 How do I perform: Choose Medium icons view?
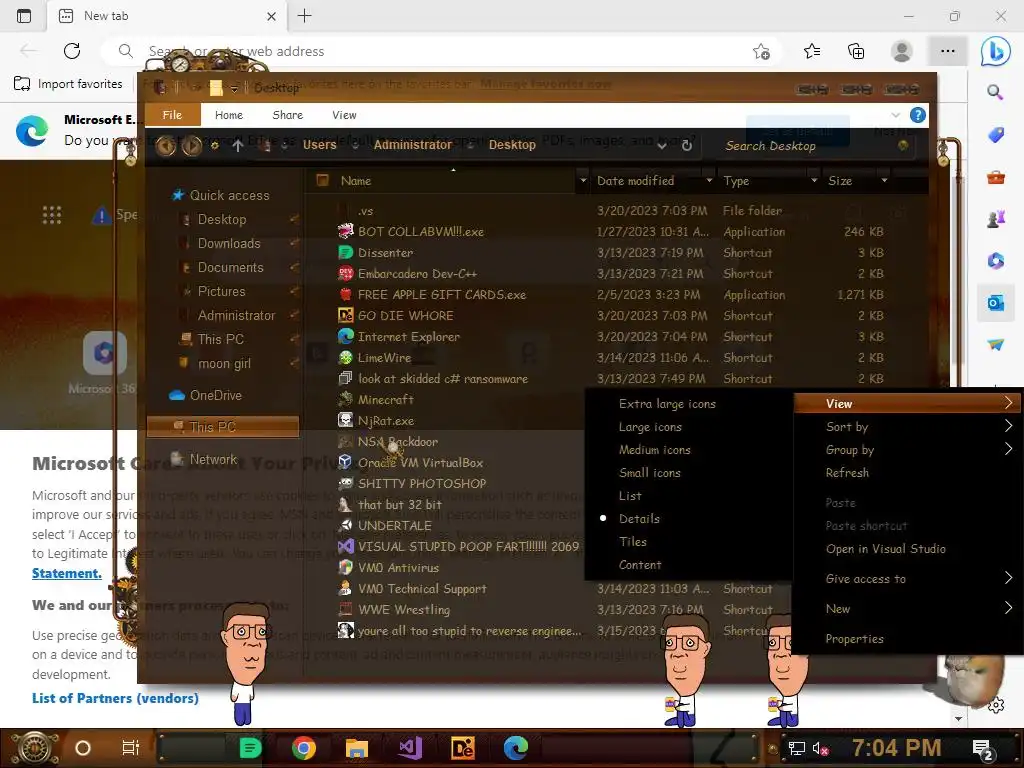(x=654, y=450)
